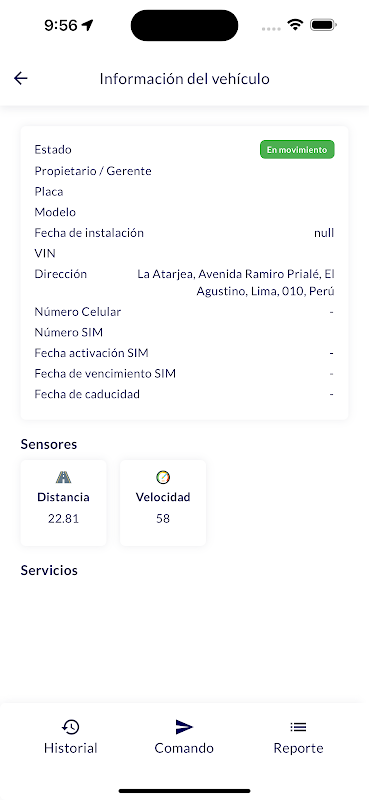369x800 pixels.
Task: Tap the green En movimiento status badge
Action: pyautogui.click(x=297, y=149)
